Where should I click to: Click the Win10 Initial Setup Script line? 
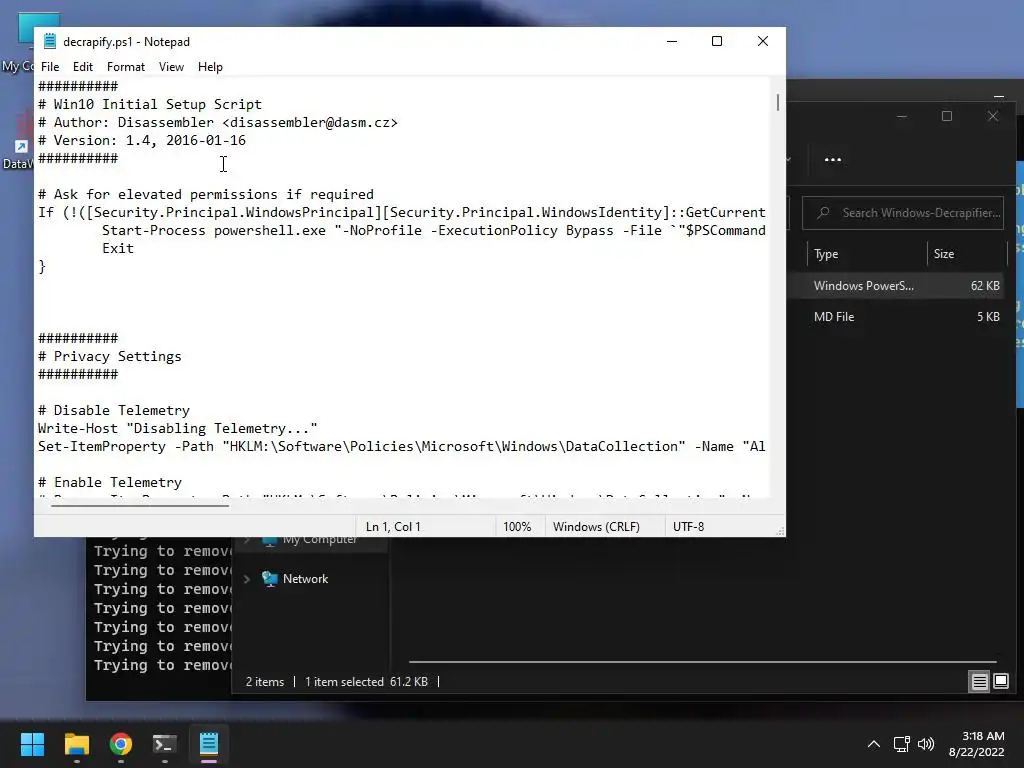150,104
